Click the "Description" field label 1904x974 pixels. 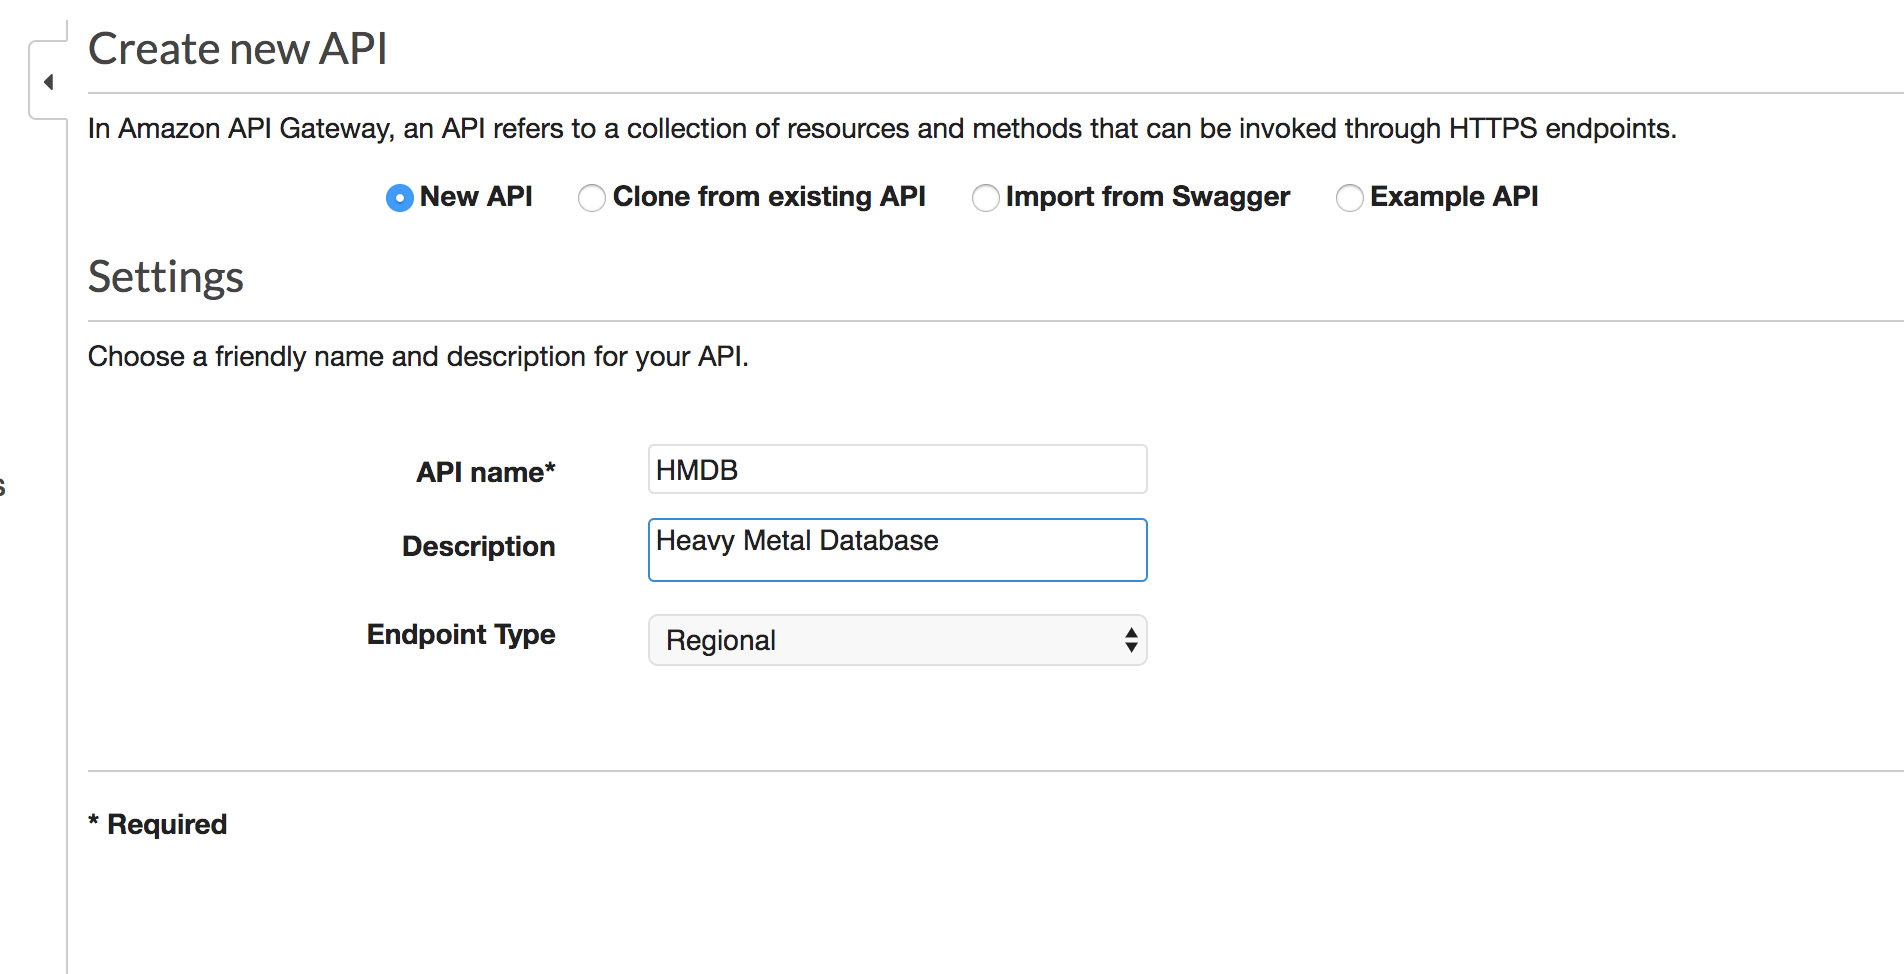(x=478, y=546)
